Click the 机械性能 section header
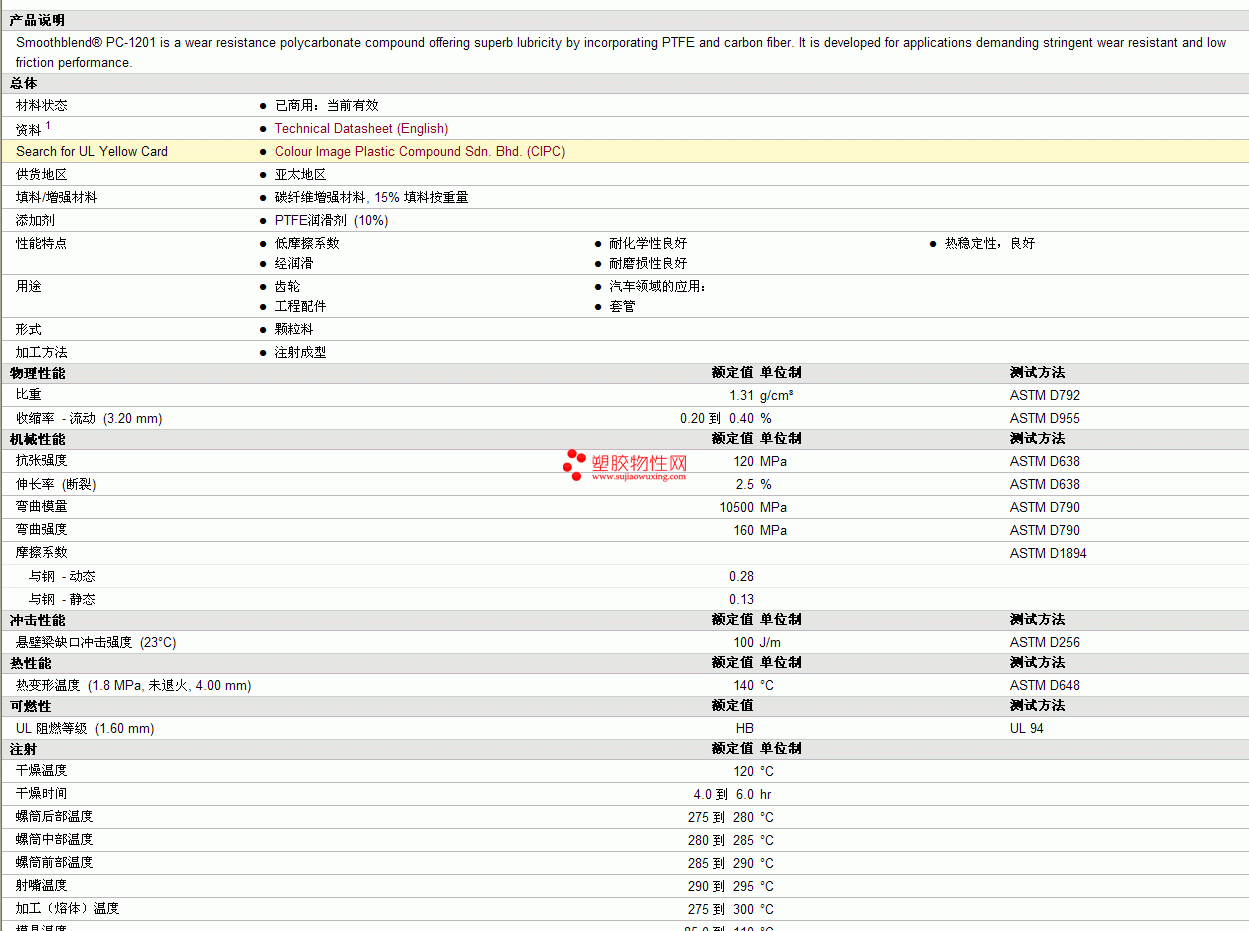Image resolution: width=1249 pixels, height=931 pixels. tap(38, 439)
